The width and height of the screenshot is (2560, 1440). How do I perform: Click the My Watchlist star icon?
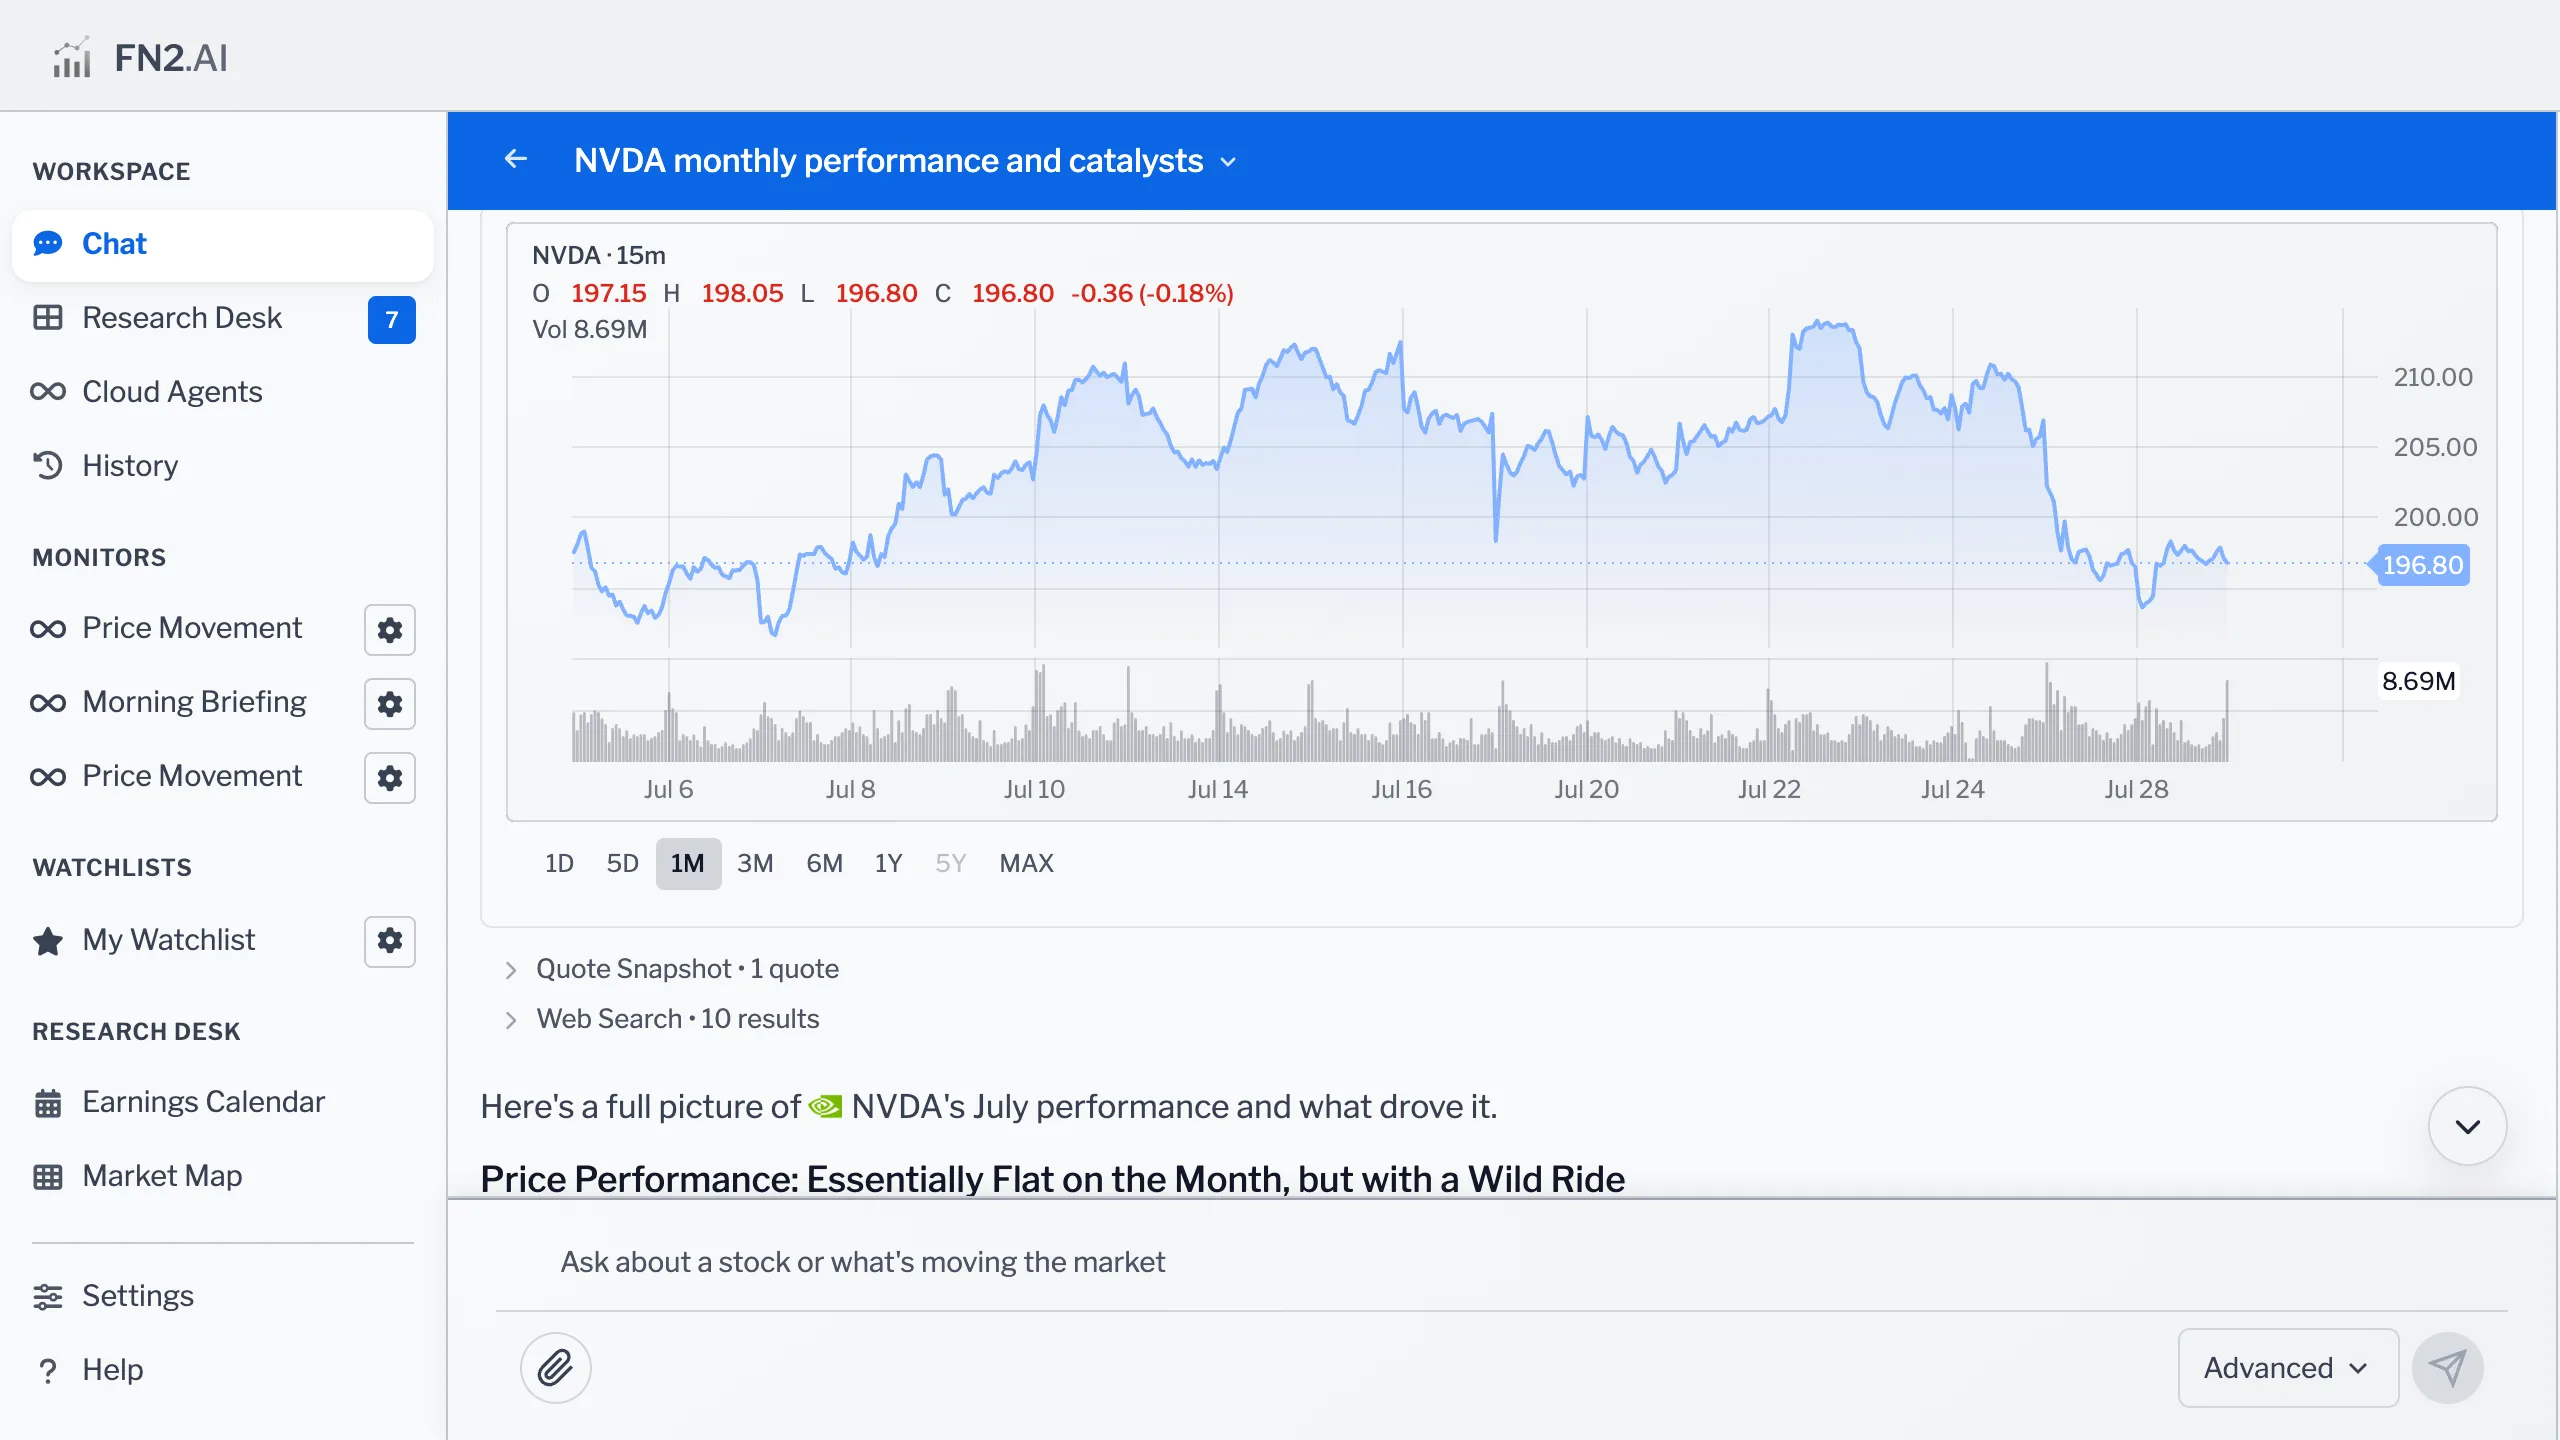(x=48, y=941)
